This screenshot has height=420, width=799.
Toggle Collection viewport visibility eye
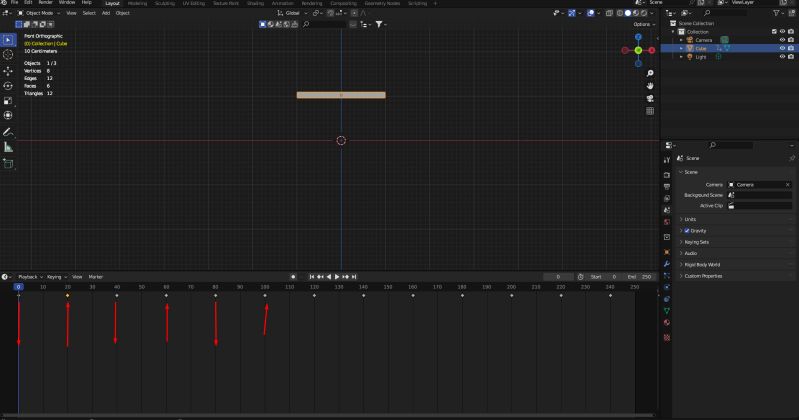[782, 32]
